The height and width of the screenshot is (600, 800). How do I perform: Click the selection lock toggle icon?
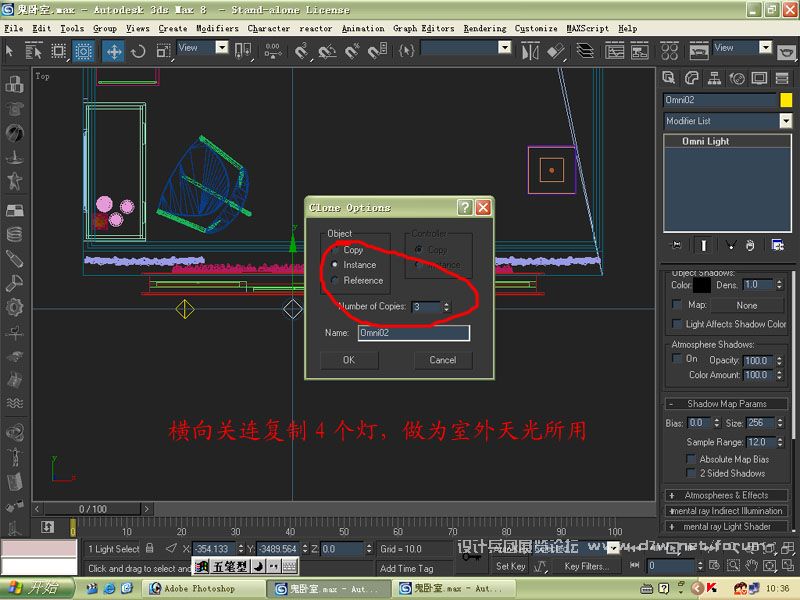(150, 549)
